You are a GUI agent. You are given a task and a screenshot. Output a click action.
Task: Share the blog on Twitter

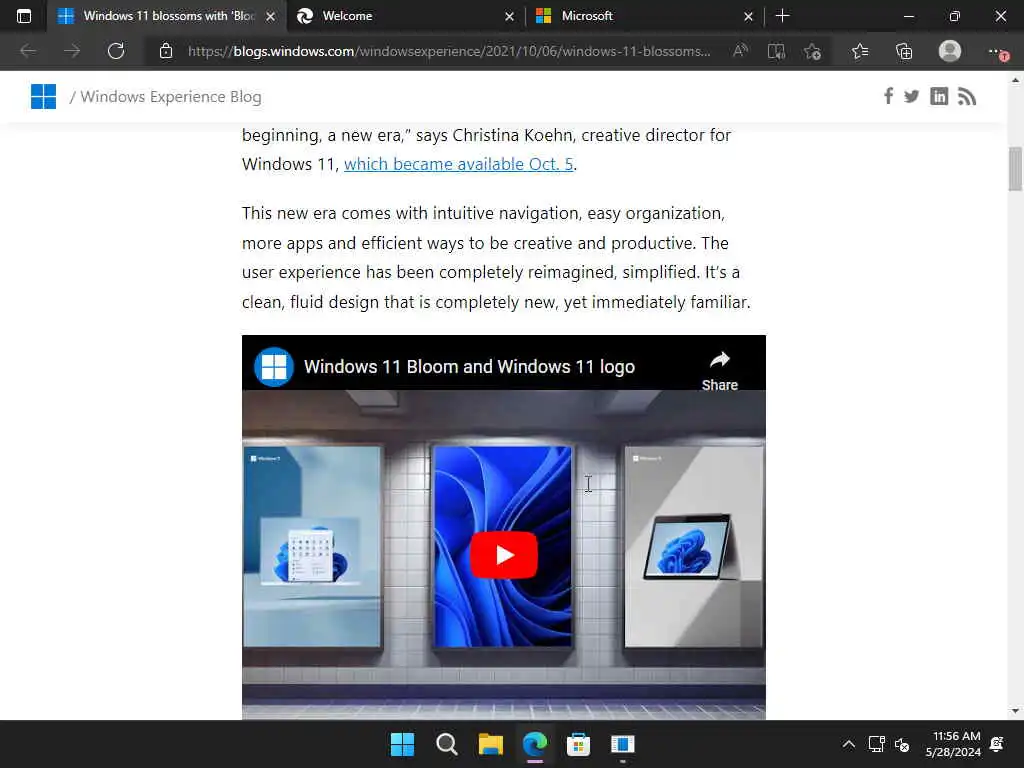pyautogui.click(x=912, y=97)
